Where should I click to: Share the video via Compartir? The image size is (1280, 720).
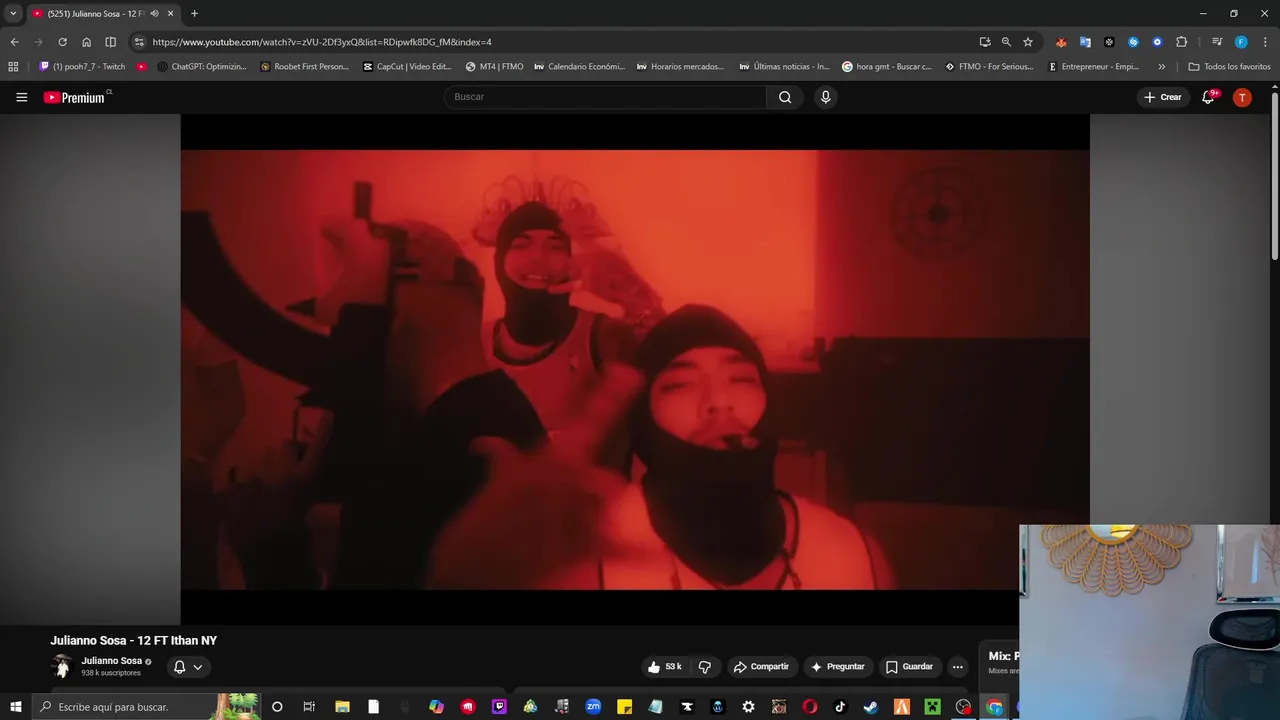tap(761, 667)
